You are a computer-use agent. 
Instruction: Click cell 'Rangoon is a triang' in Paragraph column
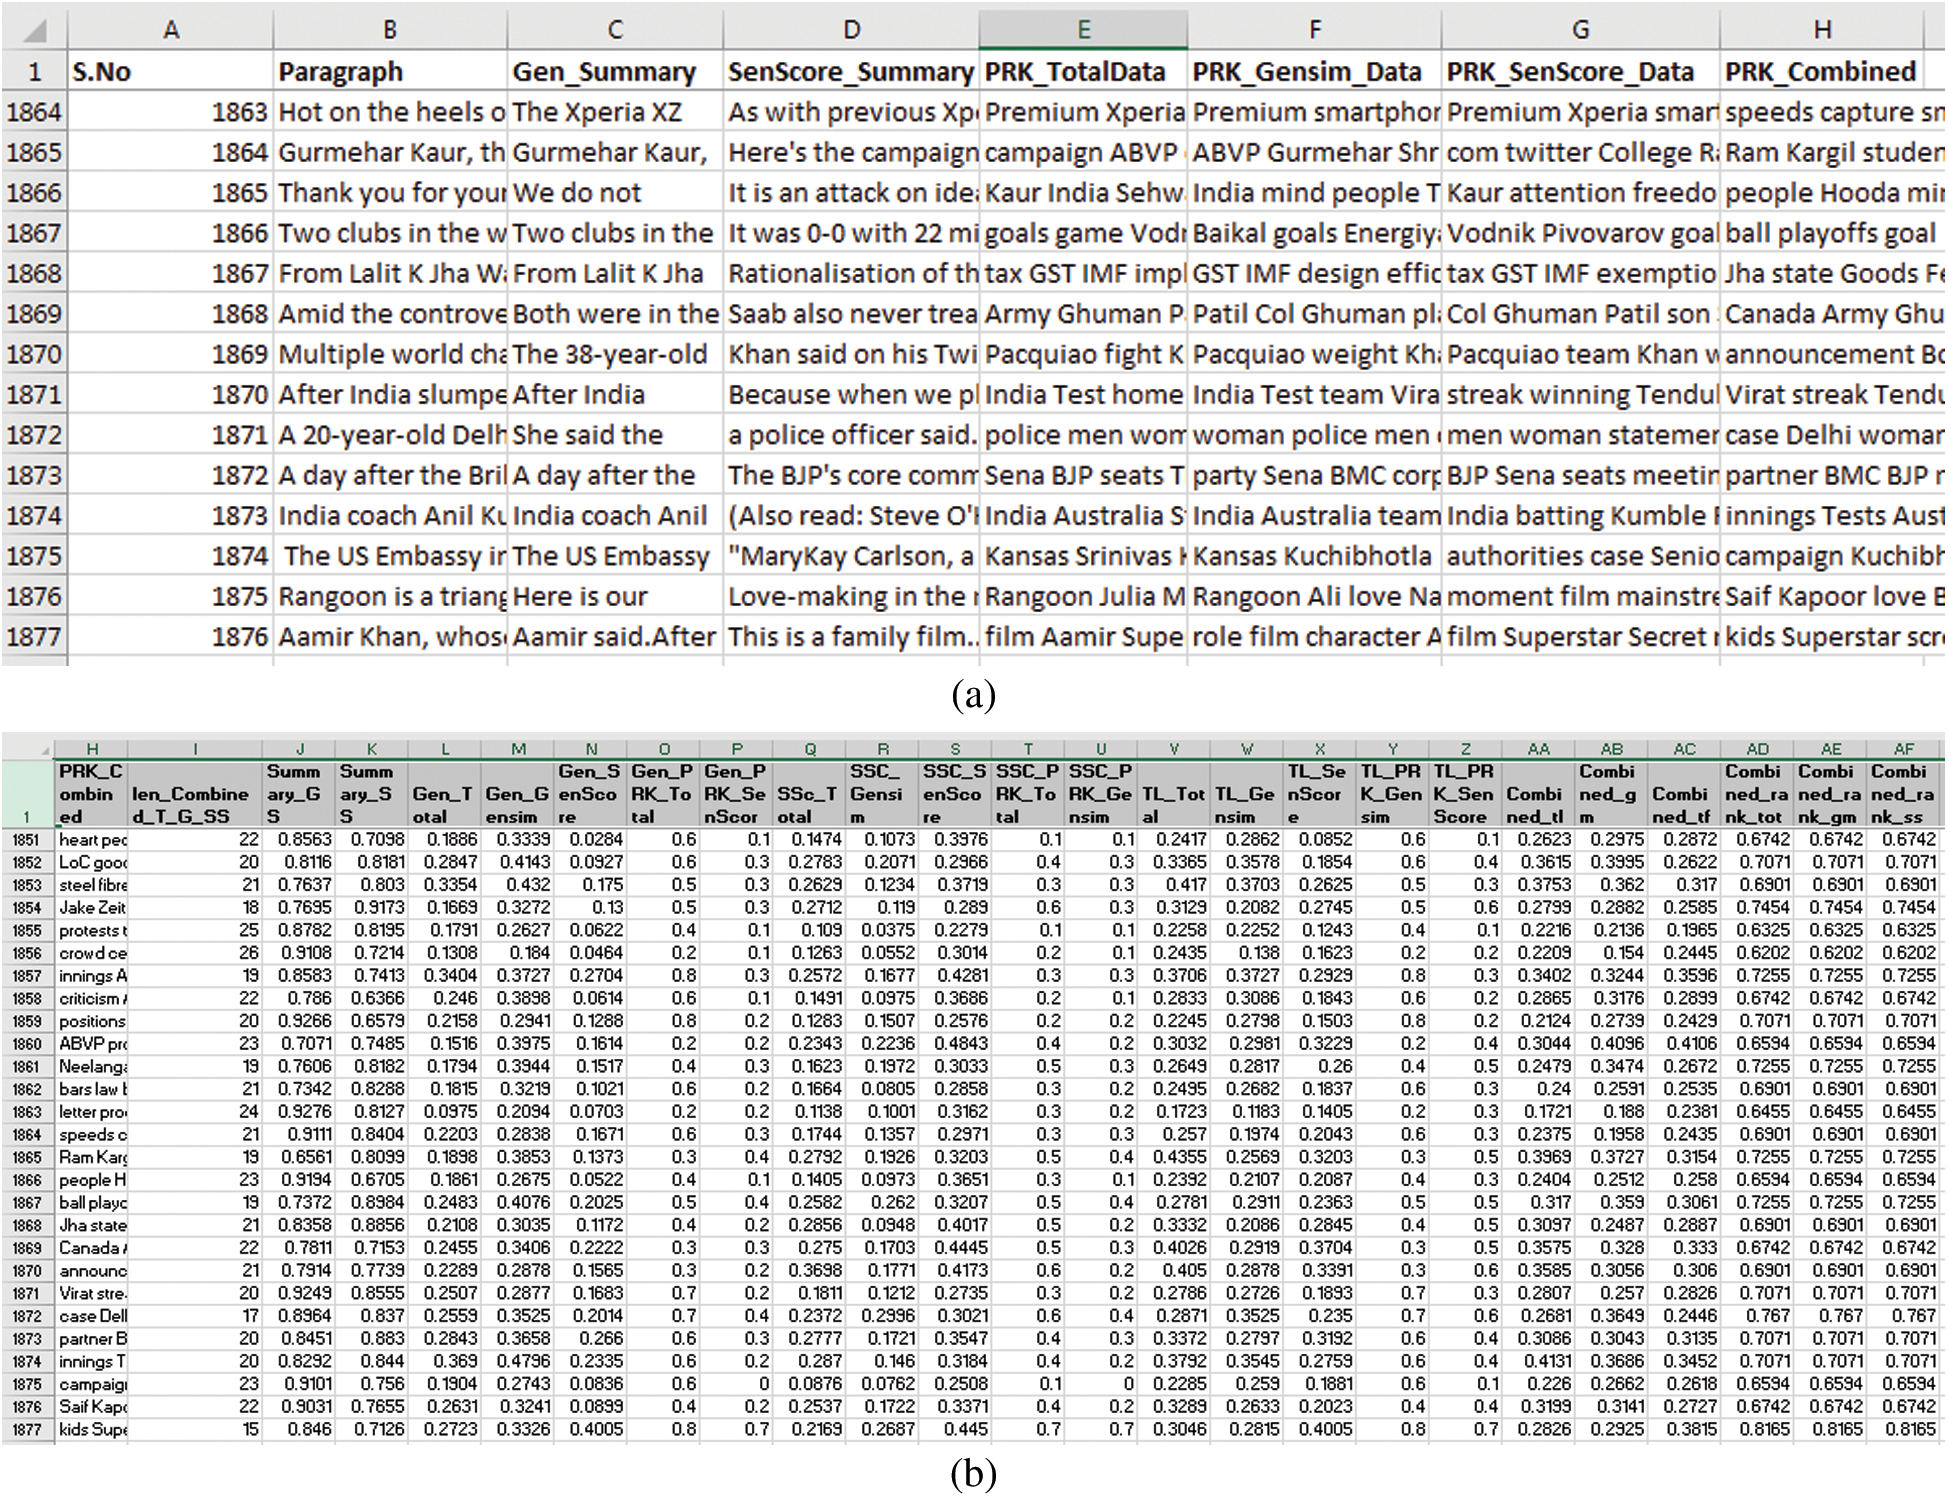coord(390,597)
